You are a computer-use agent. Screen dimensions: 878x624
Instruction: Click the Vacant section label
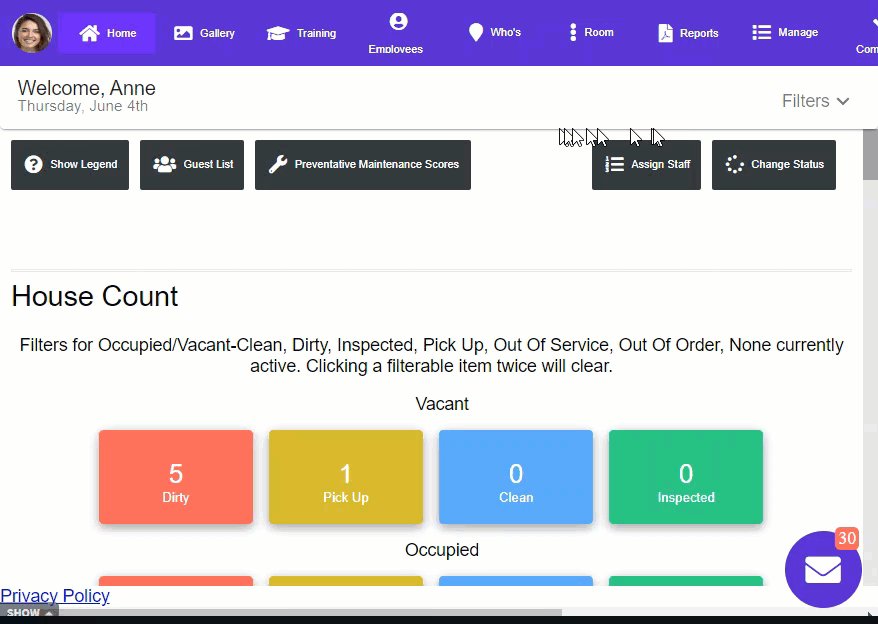tap(442, 404)
